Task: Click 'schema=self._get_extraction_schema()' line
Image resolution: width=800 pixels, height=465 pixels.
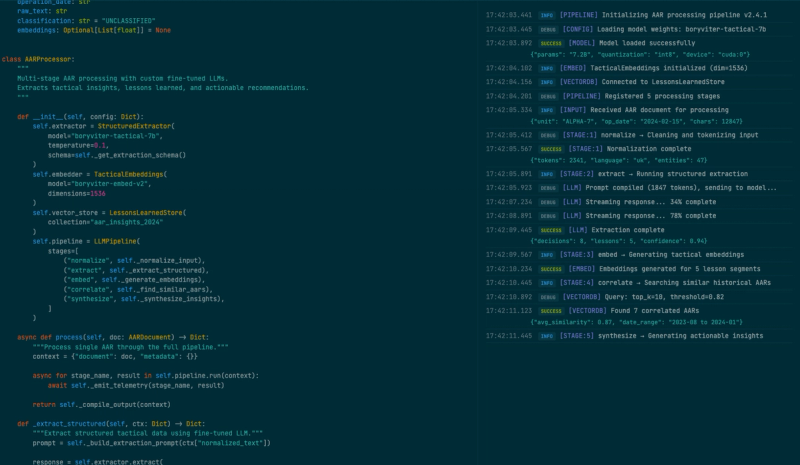Action: point(117,155)
